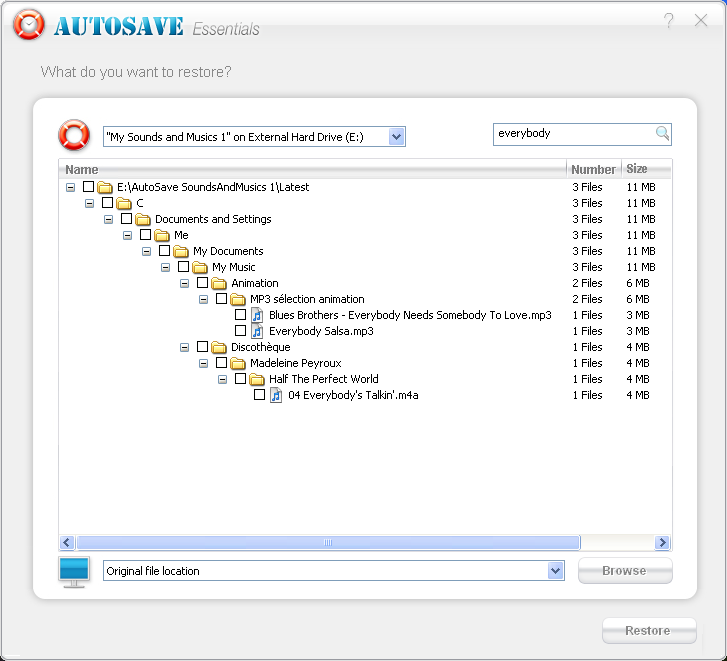Click the lifebuoy icon beside backup dropdown

[x=74, y=135]
